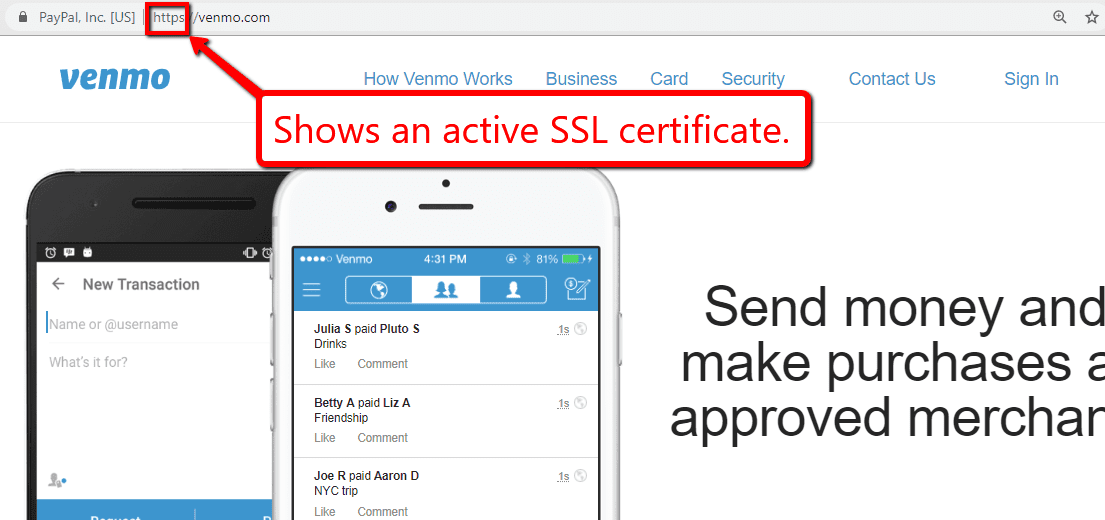Click the Bluetooth icon in iPhone status bar

click(x=525, y=259)
